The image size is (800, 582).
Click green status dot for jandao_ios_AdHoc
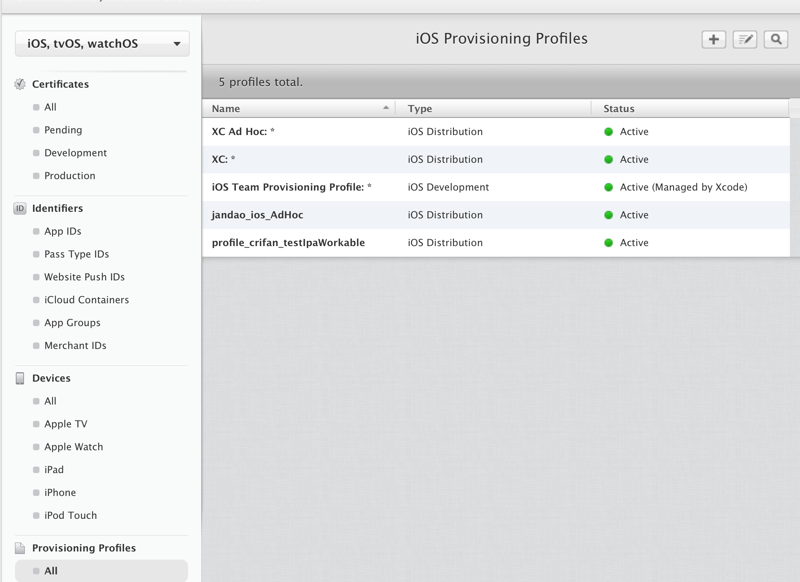(x=608, y=215)
